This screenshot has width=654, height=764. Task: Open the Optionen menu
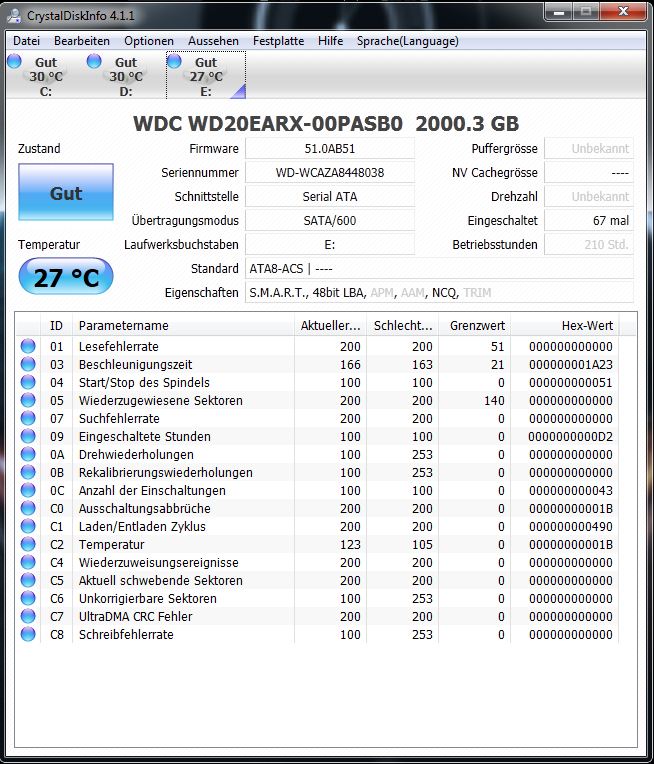[x=149, y=41]
